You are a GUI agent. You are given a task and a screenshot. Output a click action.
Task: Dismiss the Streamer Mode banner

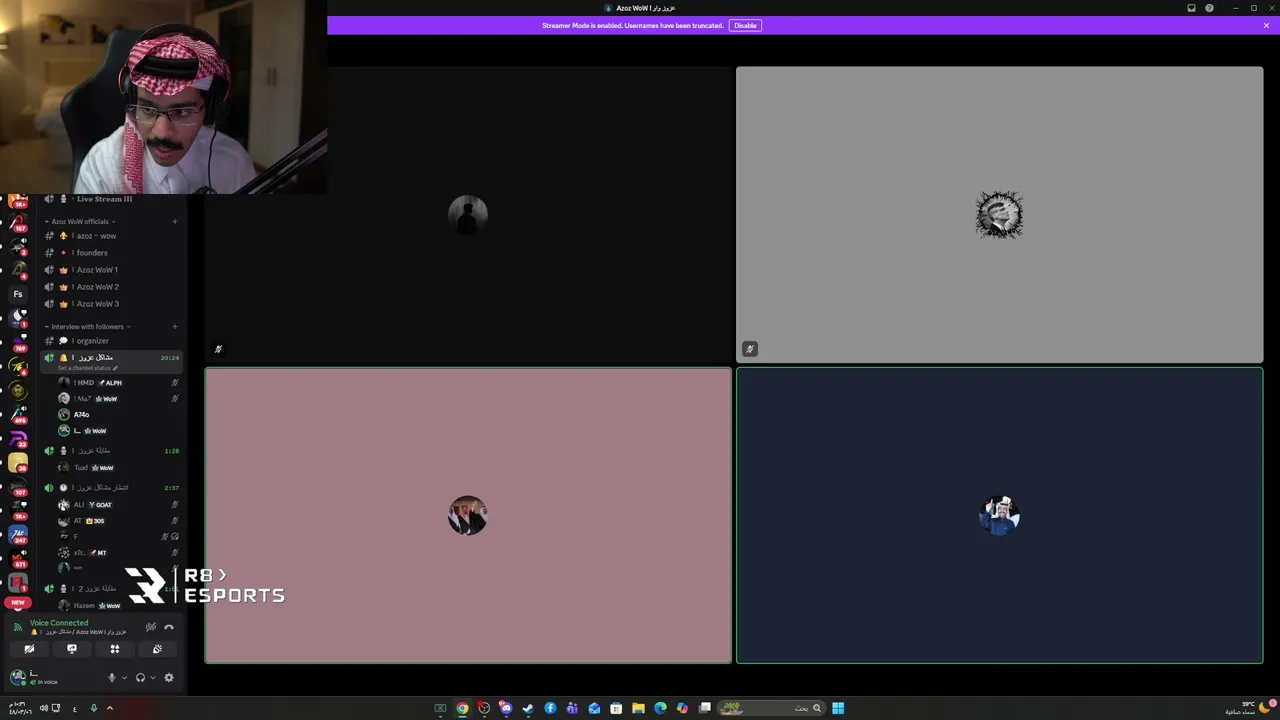[x=1266, y=25]
